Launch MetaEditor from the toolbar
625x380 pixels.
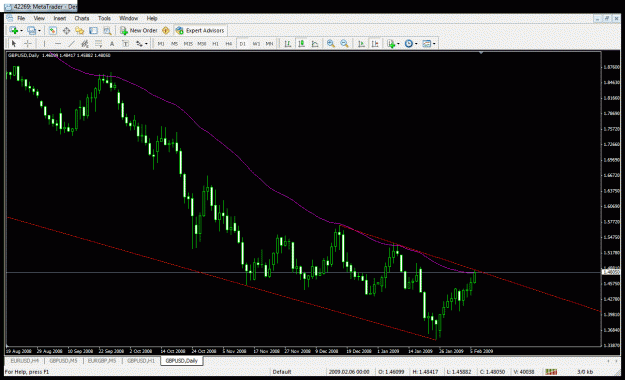click(x=166, y=30)
